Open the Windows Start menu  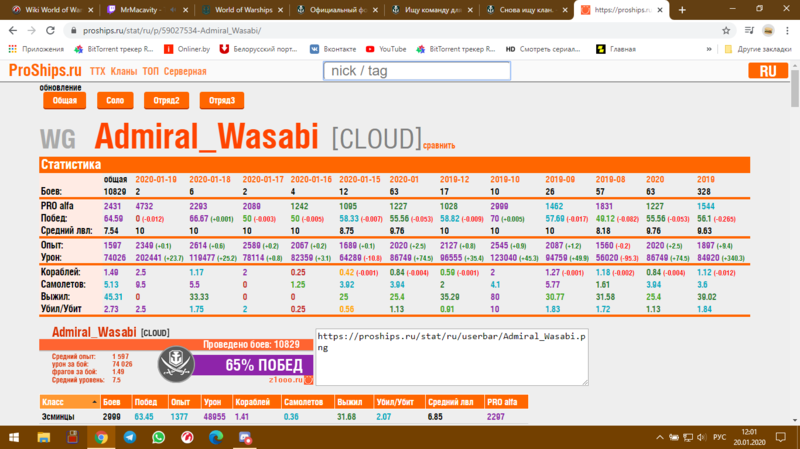tap(14, 437)
